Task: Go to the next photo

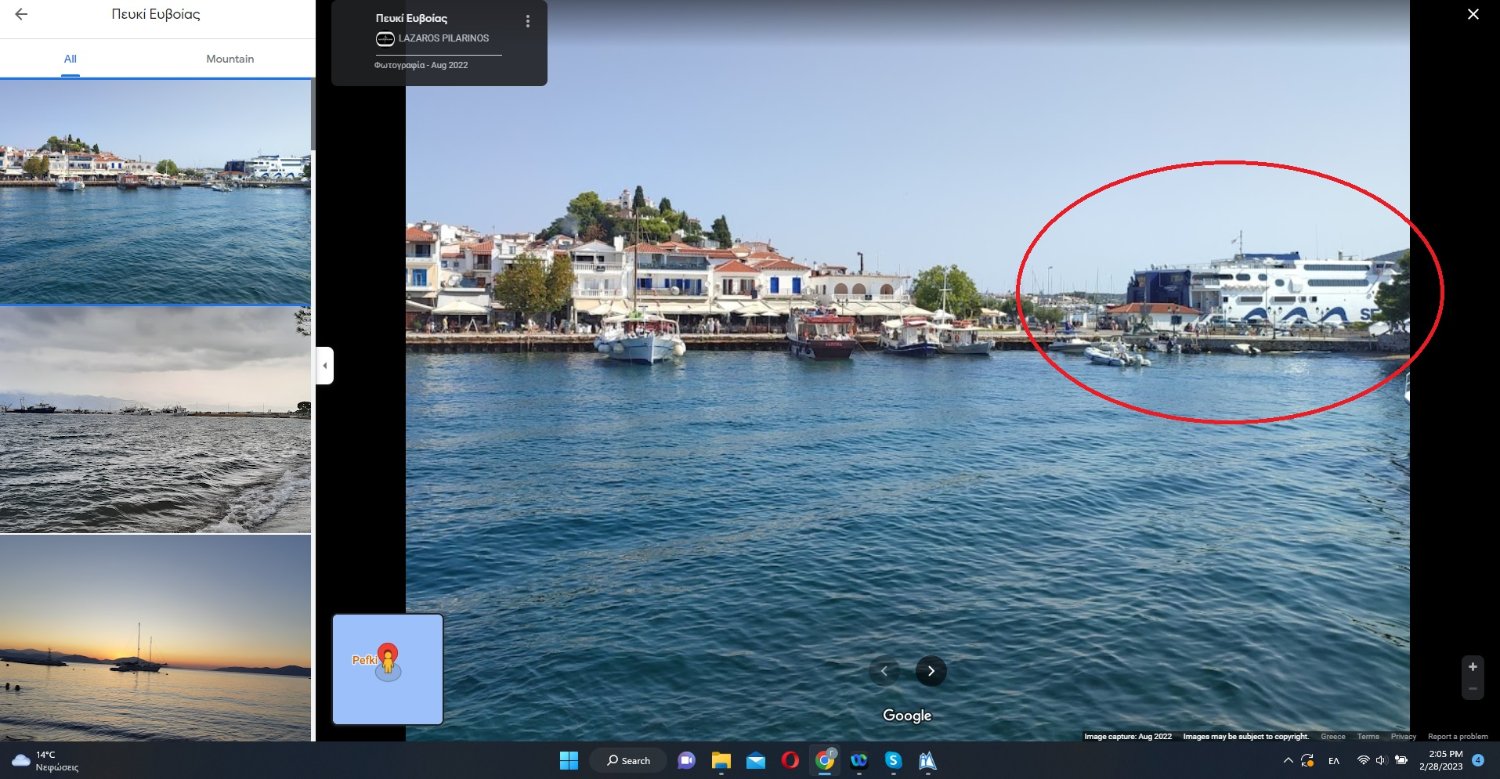Action: (931, 671)
